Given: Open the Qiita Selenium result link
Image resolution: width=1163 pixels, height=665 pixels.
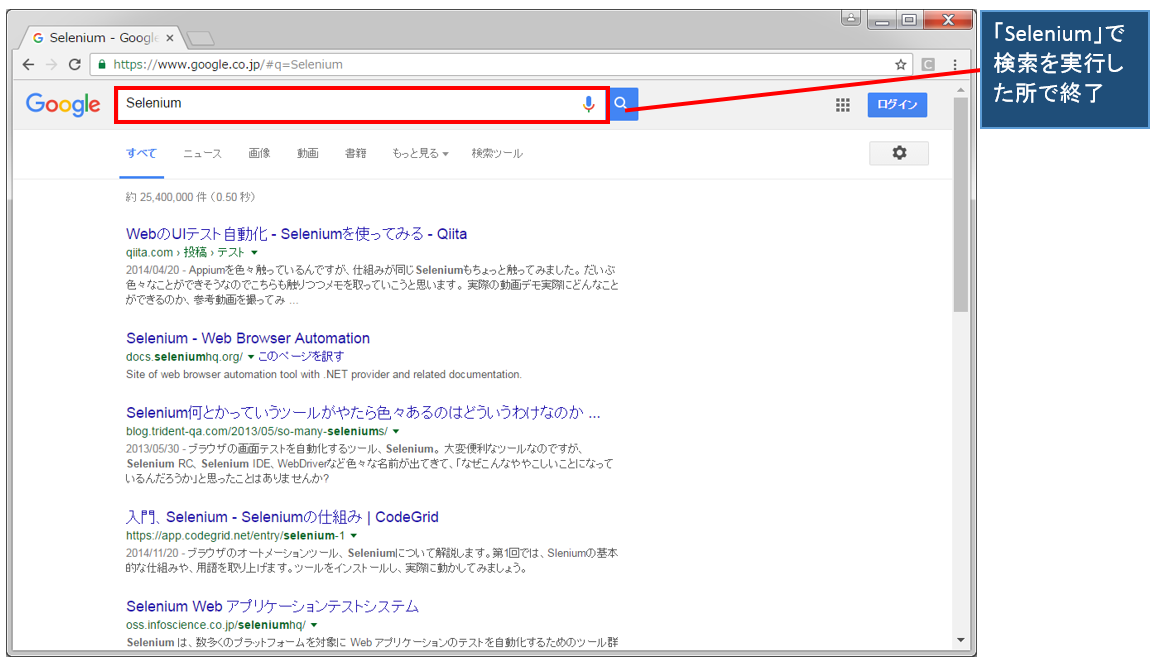Looking at the screenshot, I should [x=296, y=234].
